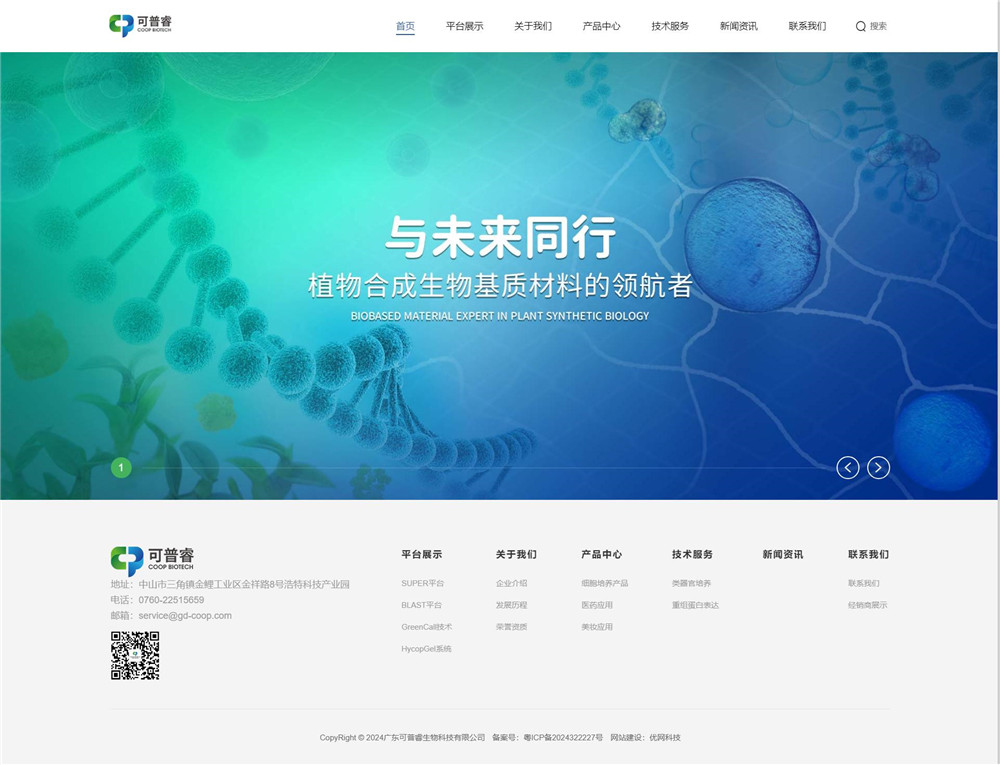The image size is (1000, 765).
Task: Open 新闻资讯 in the top navigation
Action: [738, 26]
